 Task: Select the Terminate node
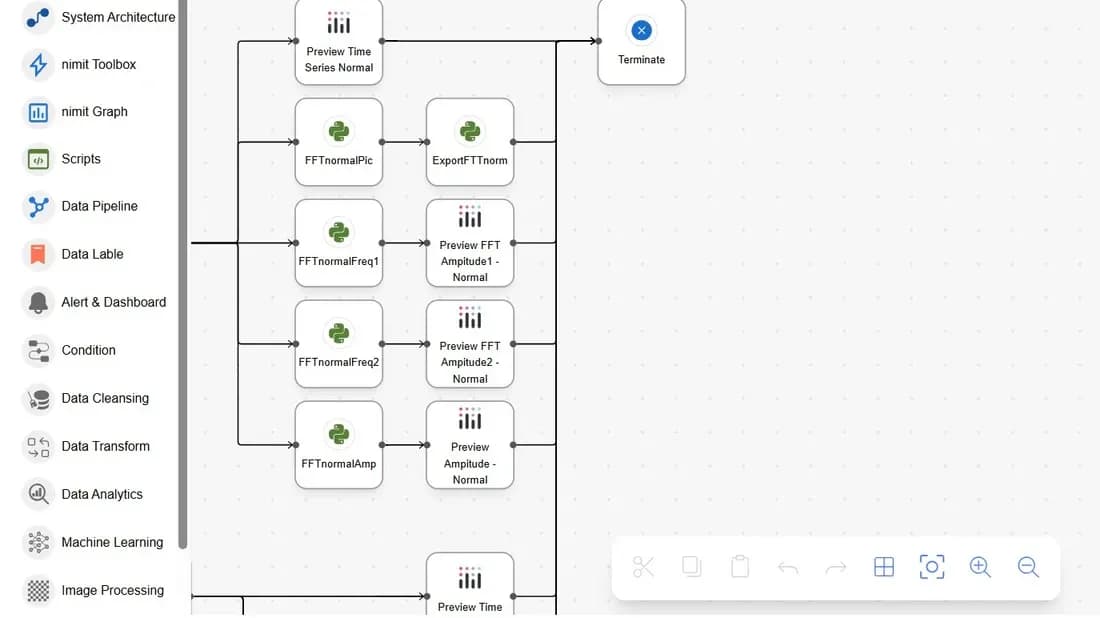tap(641, 41)
